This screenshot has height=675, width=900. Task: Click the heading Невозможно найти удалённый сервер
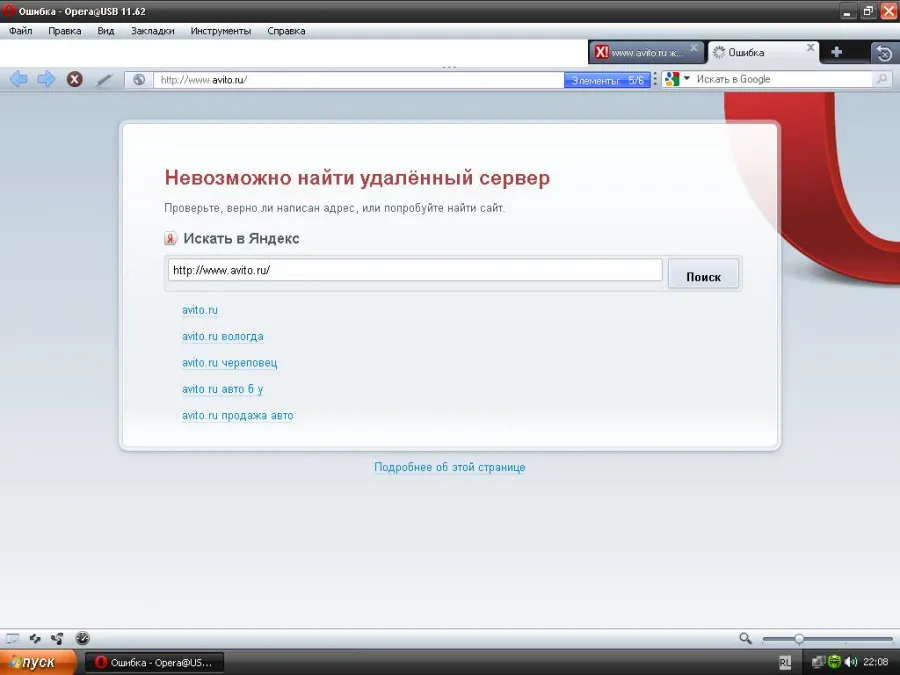click(x=357, y=177)
